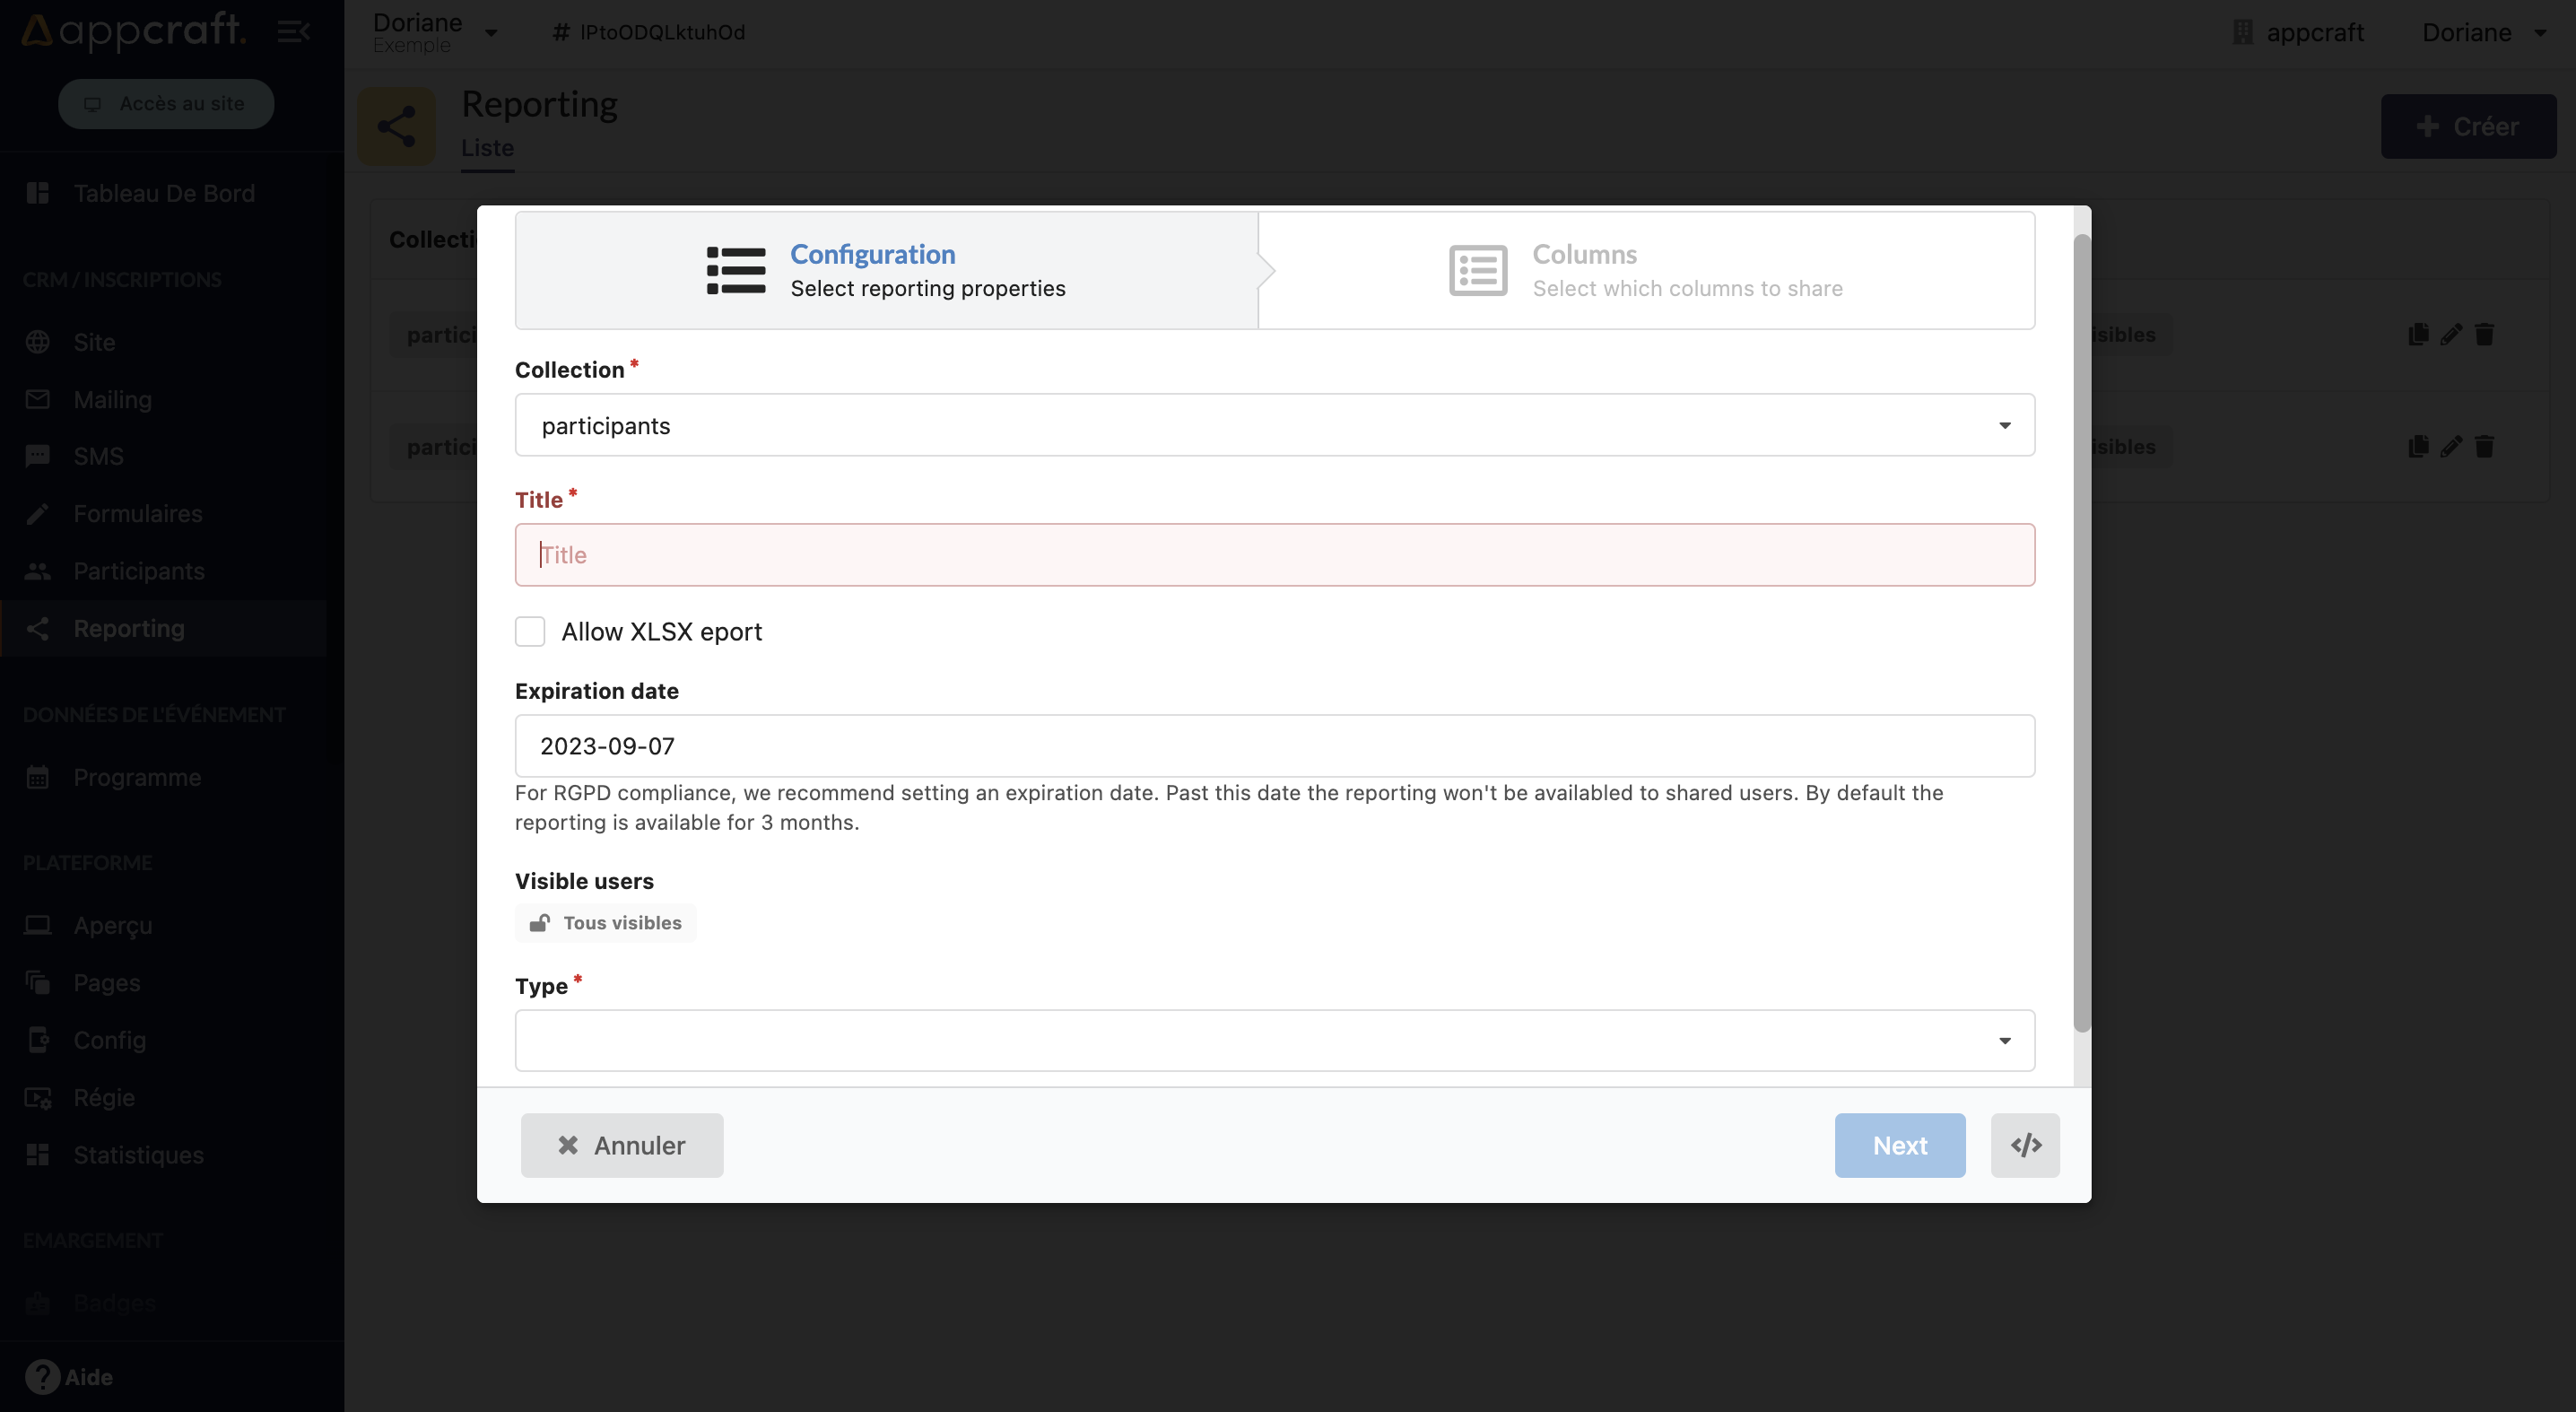Open Participants in the sidebar menu
Viewport: 2576px width, 1412px height.
click(x=139, y=571)
